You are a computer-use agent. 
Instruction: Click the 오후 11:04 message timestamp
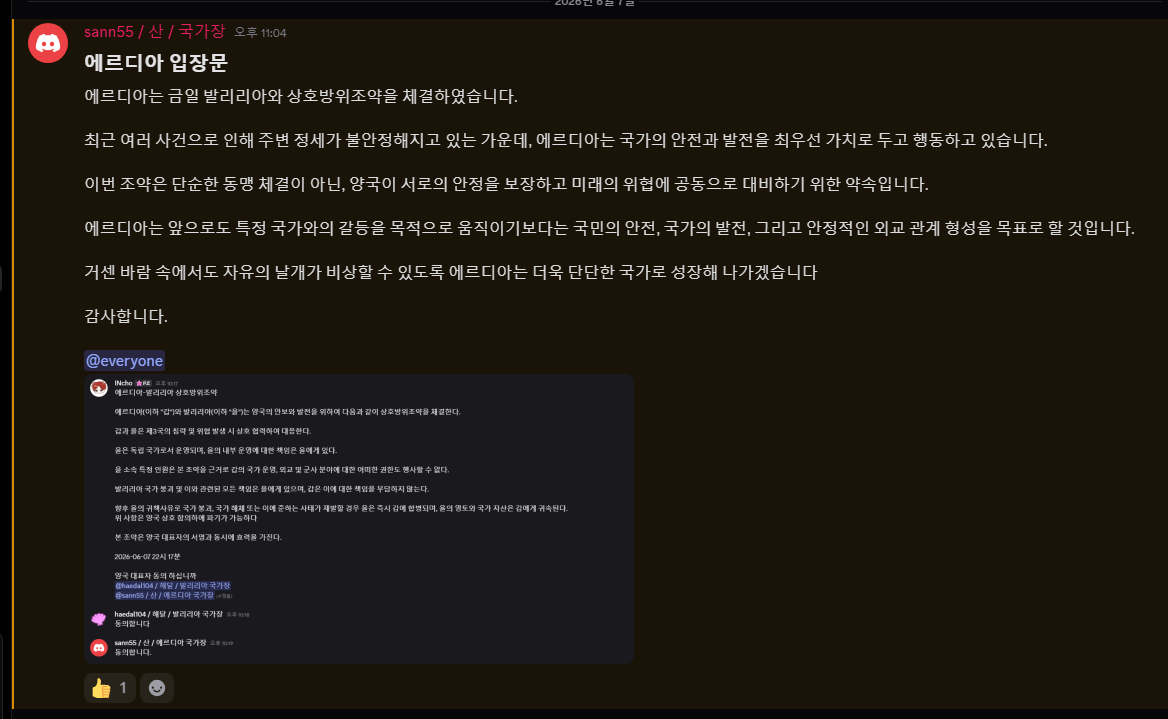(260, 33)
